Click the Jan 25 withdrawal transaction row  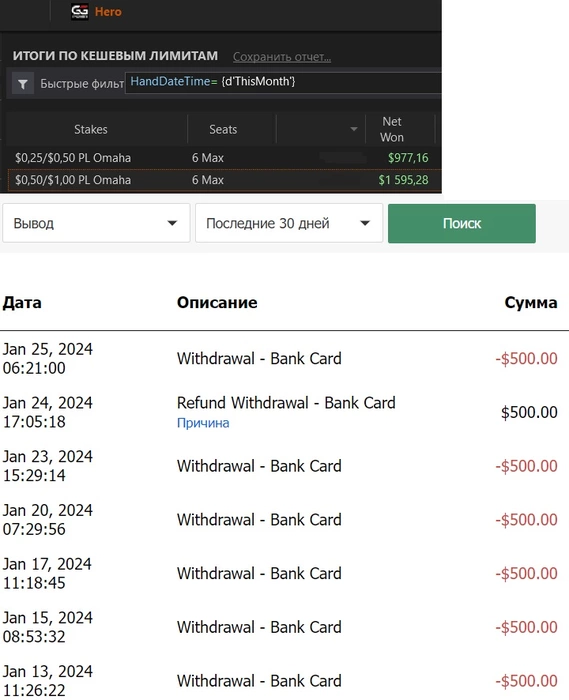point(280,358)
